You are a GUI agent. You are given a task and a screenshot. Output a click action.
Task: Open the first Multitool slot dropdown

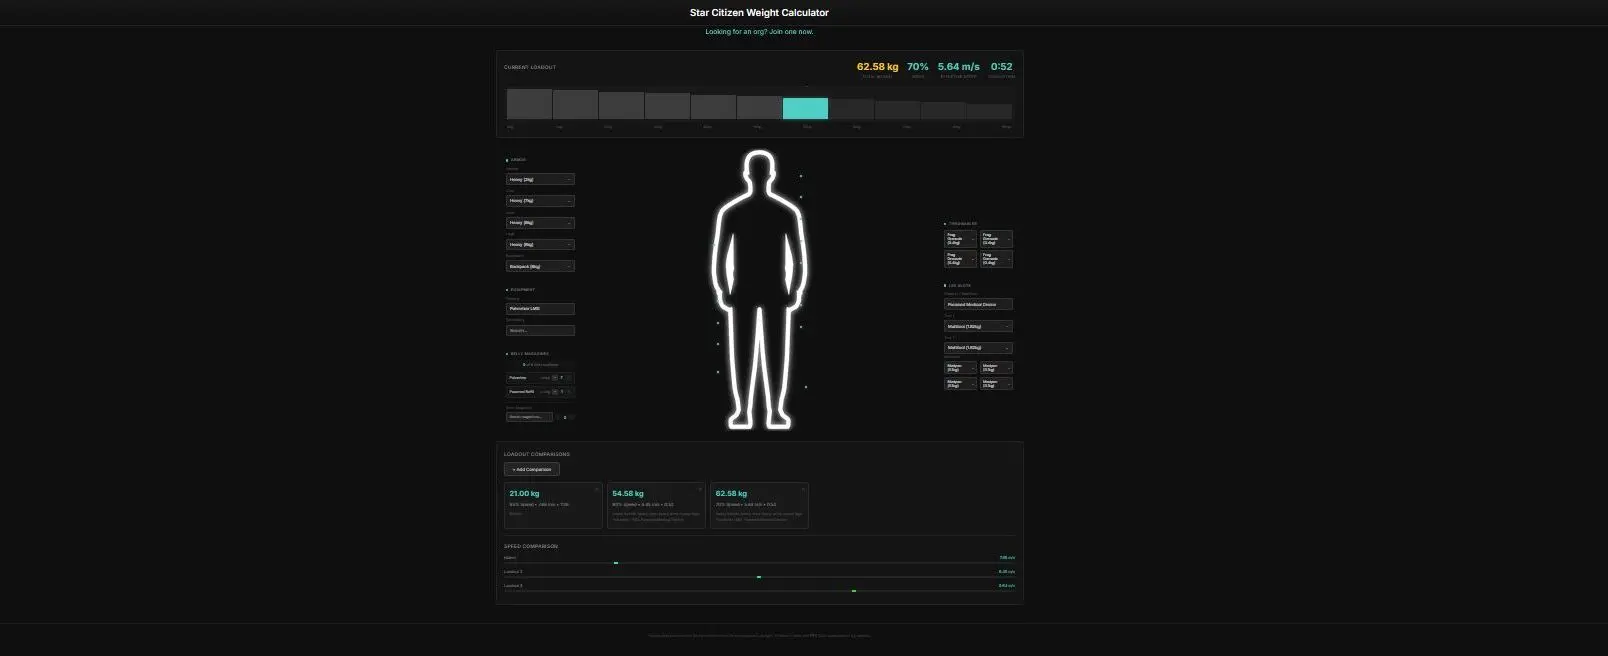coord(978,327)
